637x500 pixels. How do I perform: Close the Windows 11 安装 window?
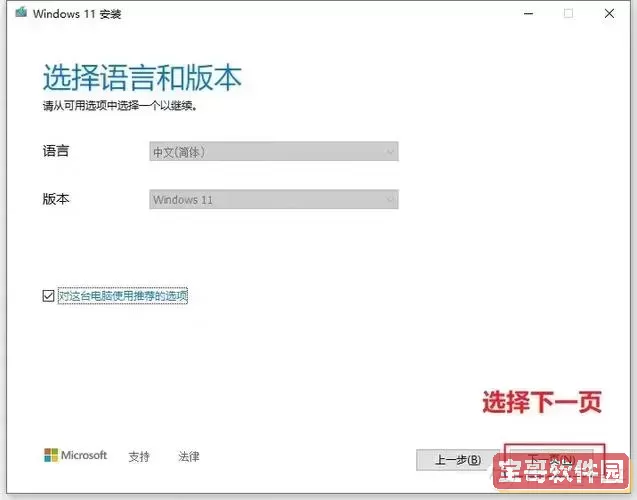609,13
